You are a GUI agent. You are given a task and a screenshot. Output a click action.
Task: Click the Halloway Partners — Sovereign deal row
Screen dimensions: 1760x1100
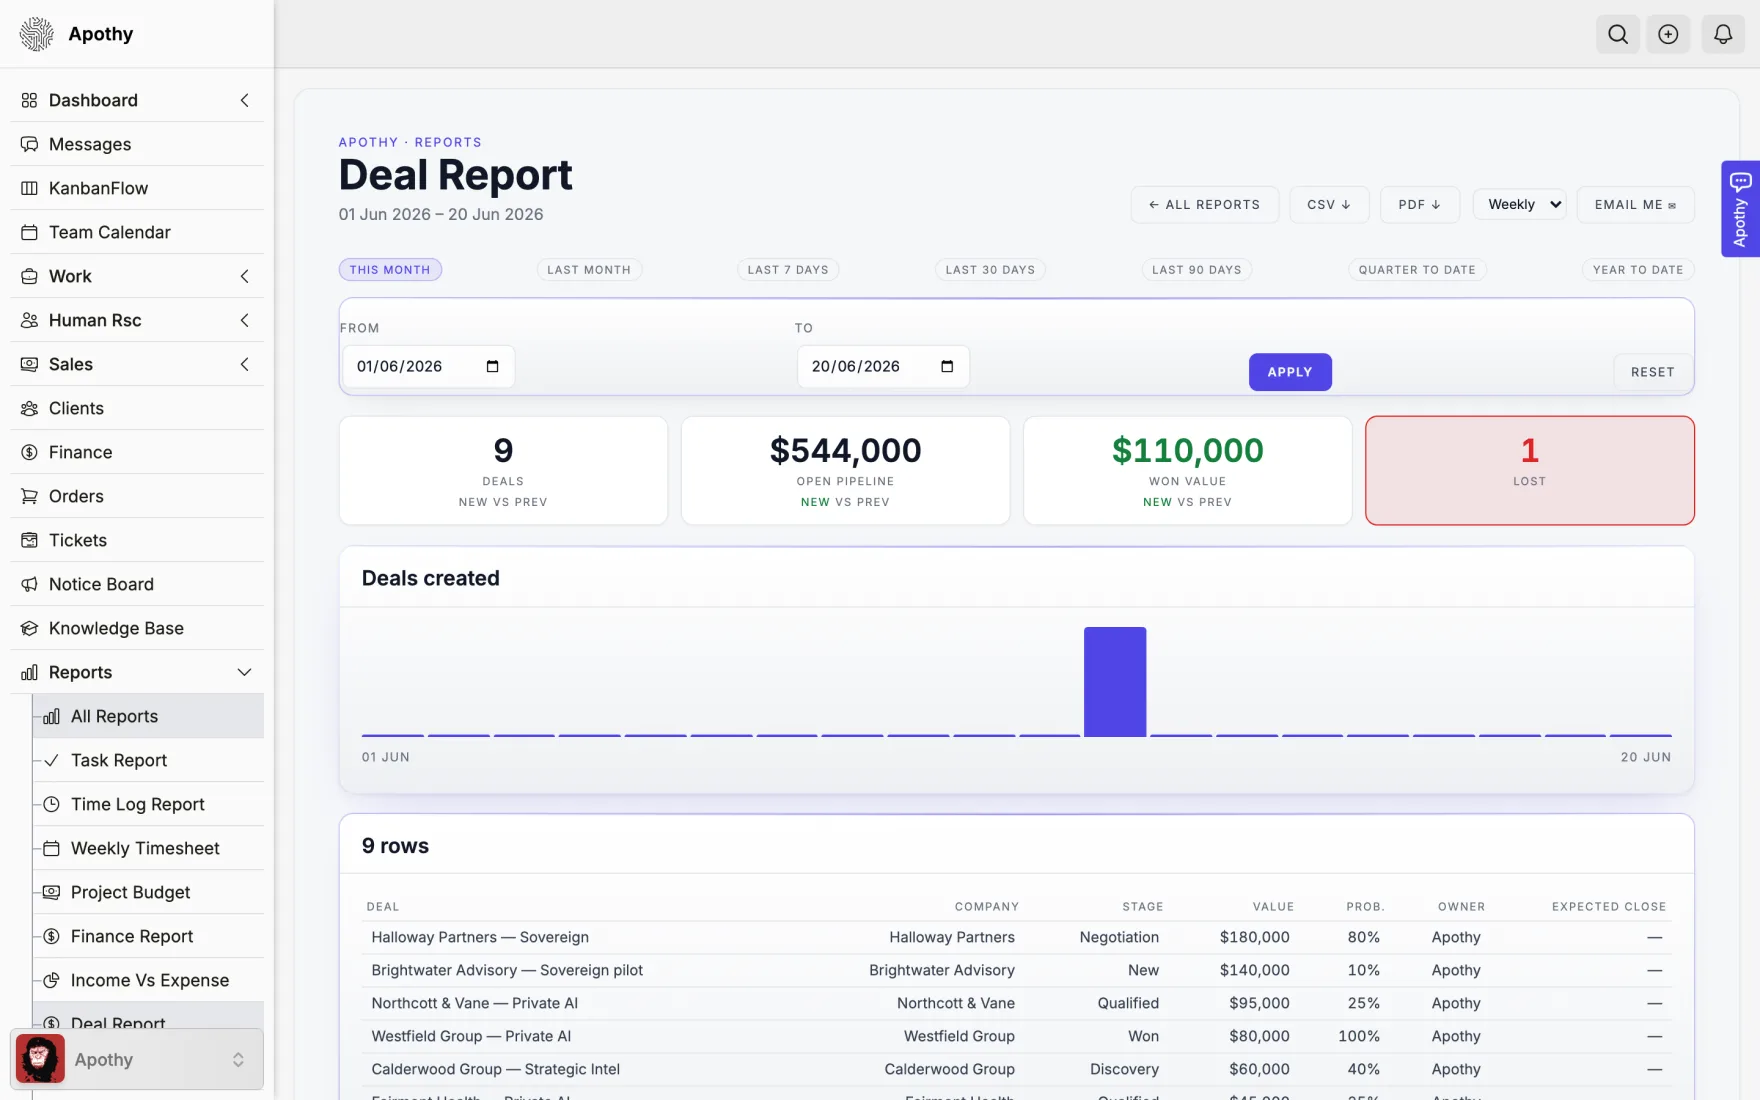pyautogui.click(x=1018, y=937)
